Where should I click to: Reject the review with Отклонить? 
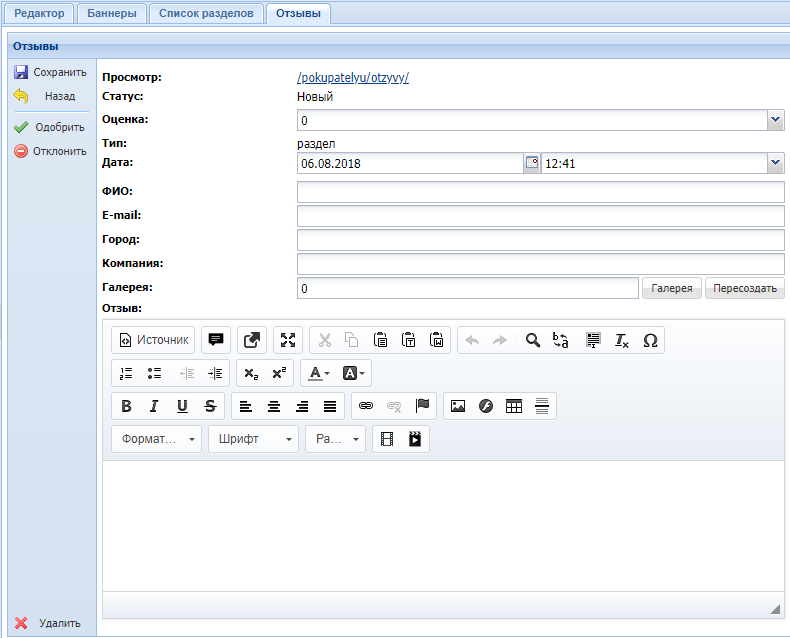[x=50, y=151]
